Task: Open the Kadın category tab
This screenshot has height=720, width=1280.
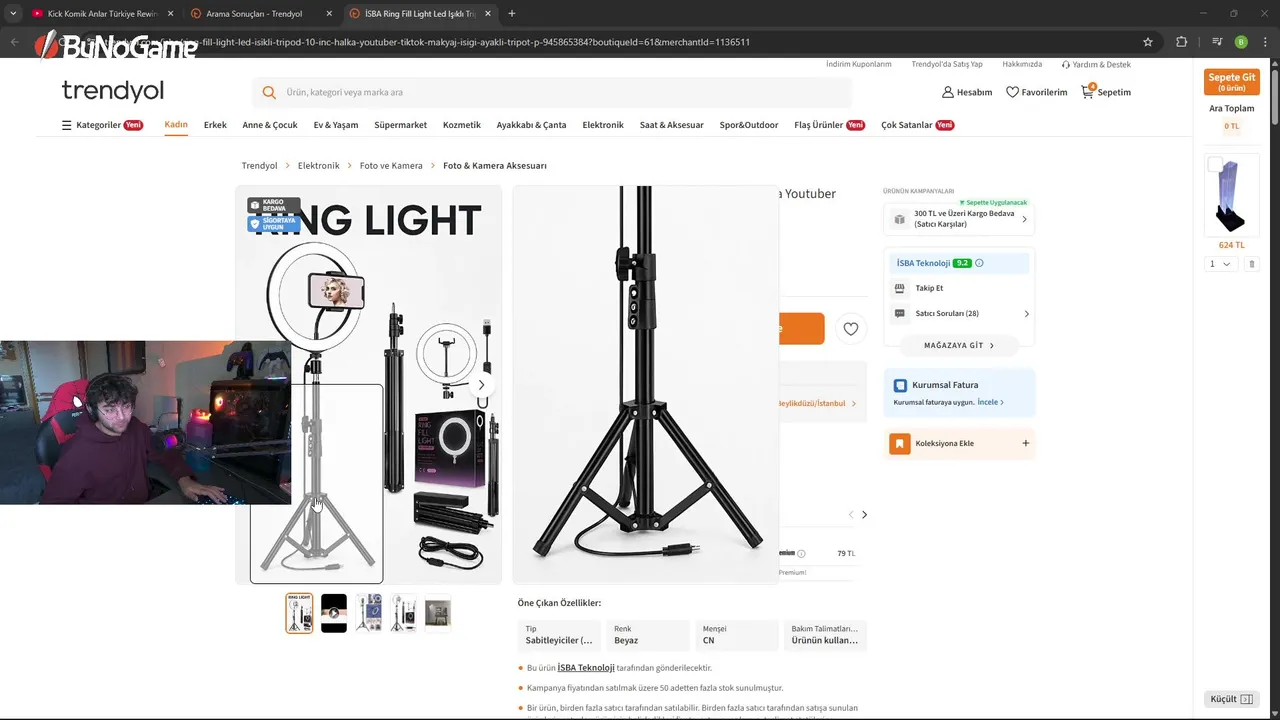Action: point(176,125)
